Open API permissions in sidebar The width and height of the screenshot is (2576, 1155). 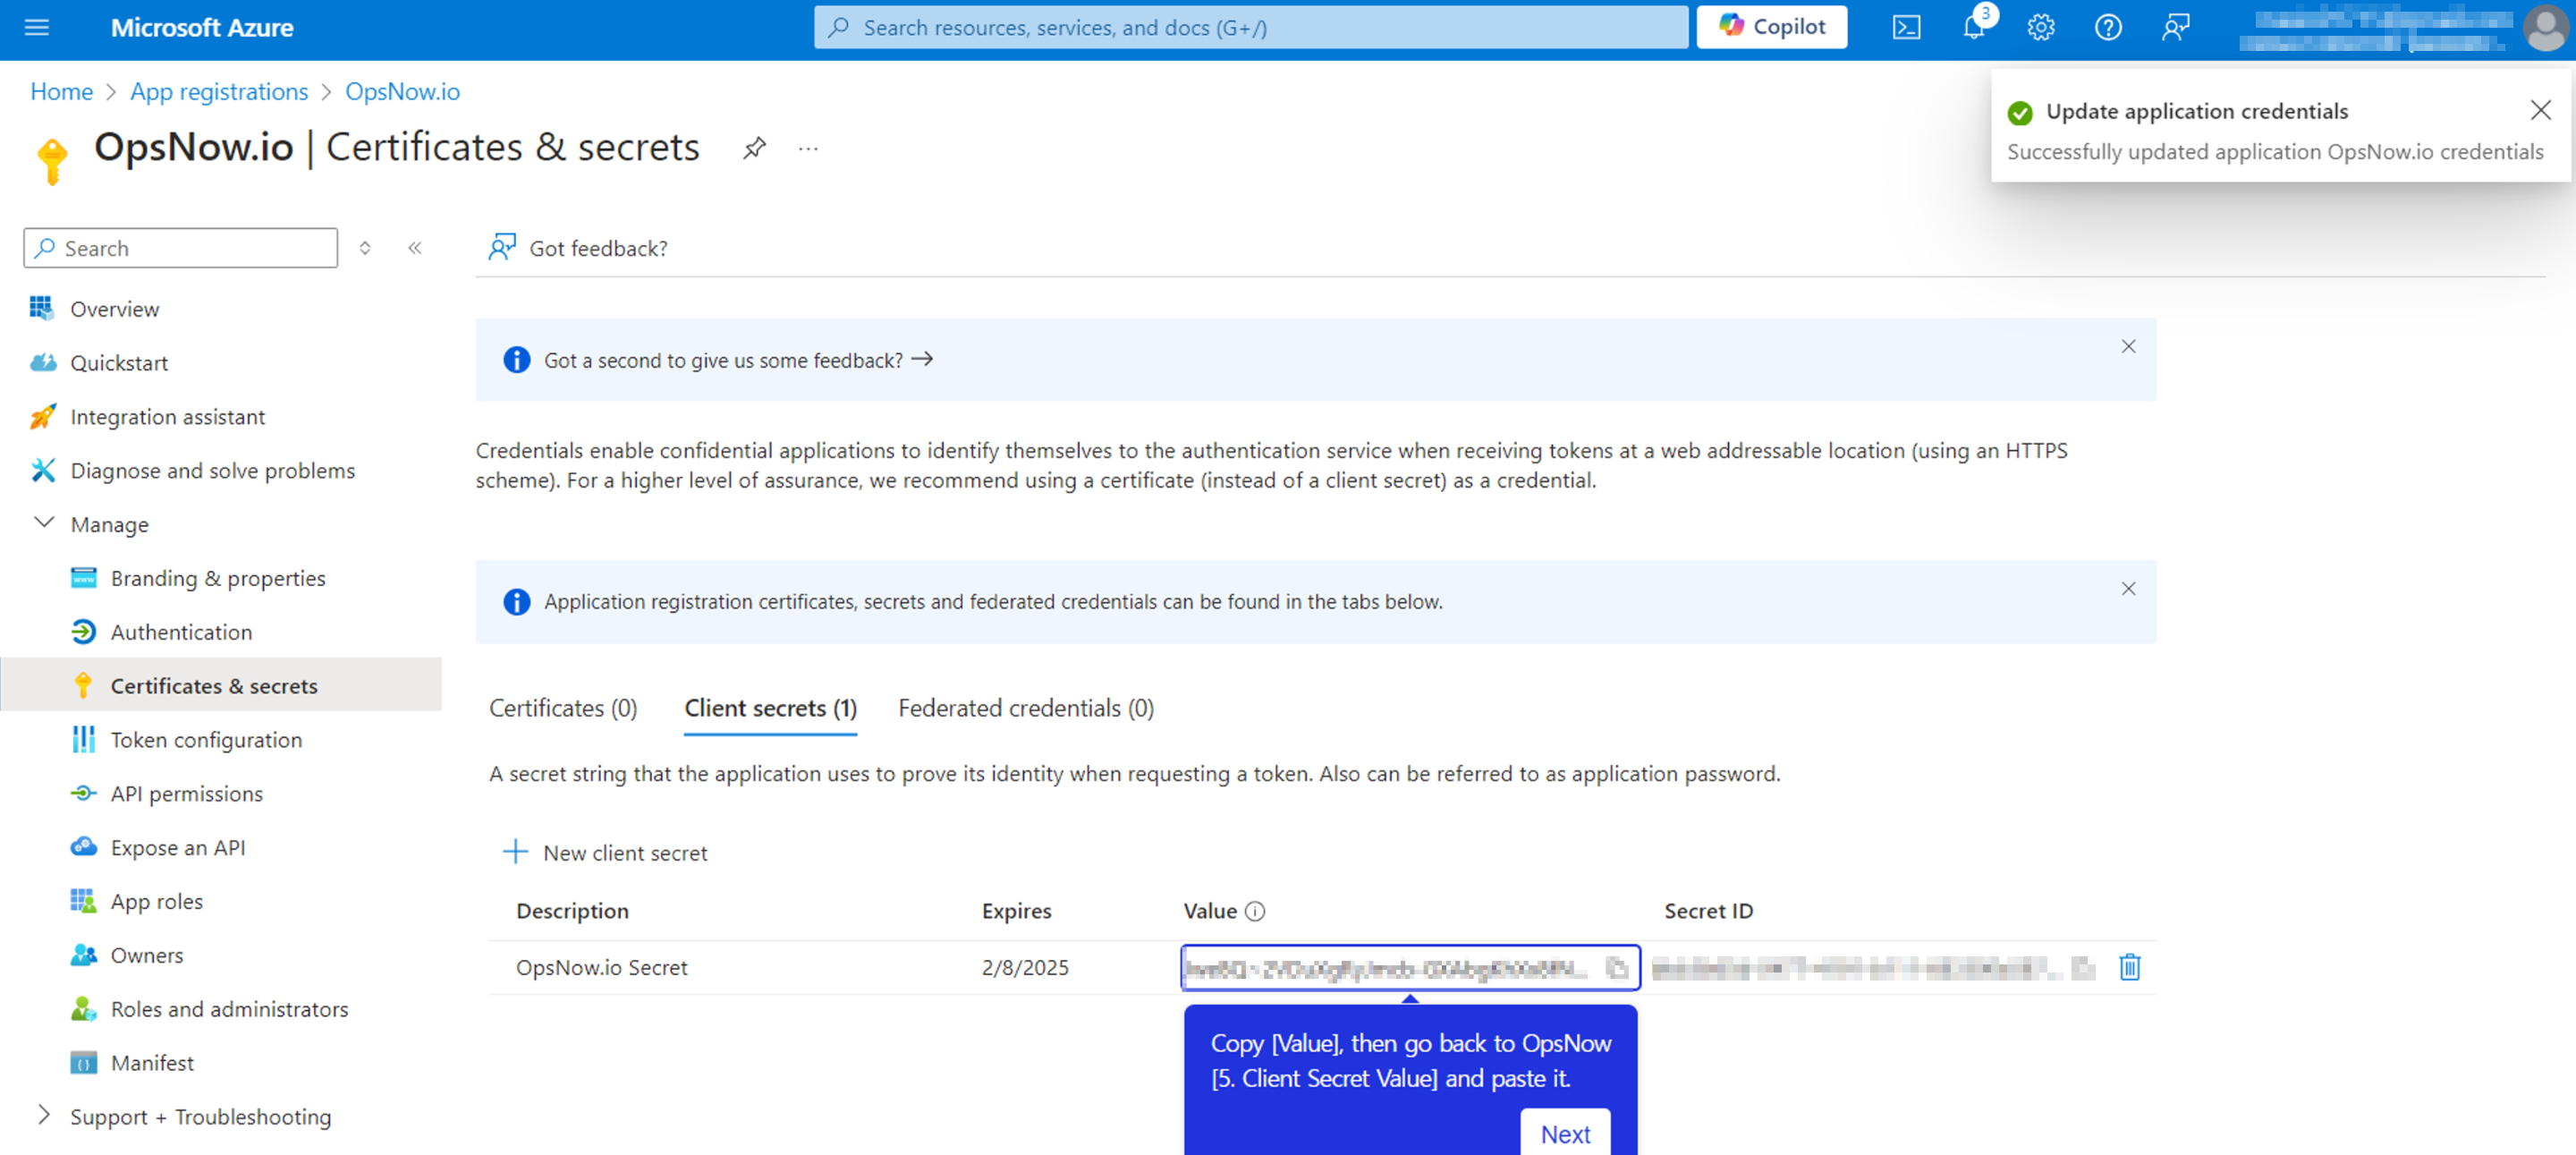coord(186,793)
